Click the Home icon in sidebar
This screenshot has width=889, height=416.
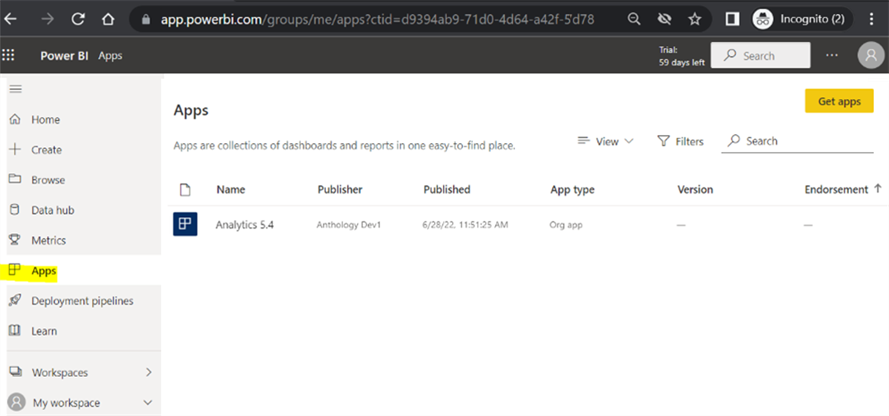coord(16,120)
